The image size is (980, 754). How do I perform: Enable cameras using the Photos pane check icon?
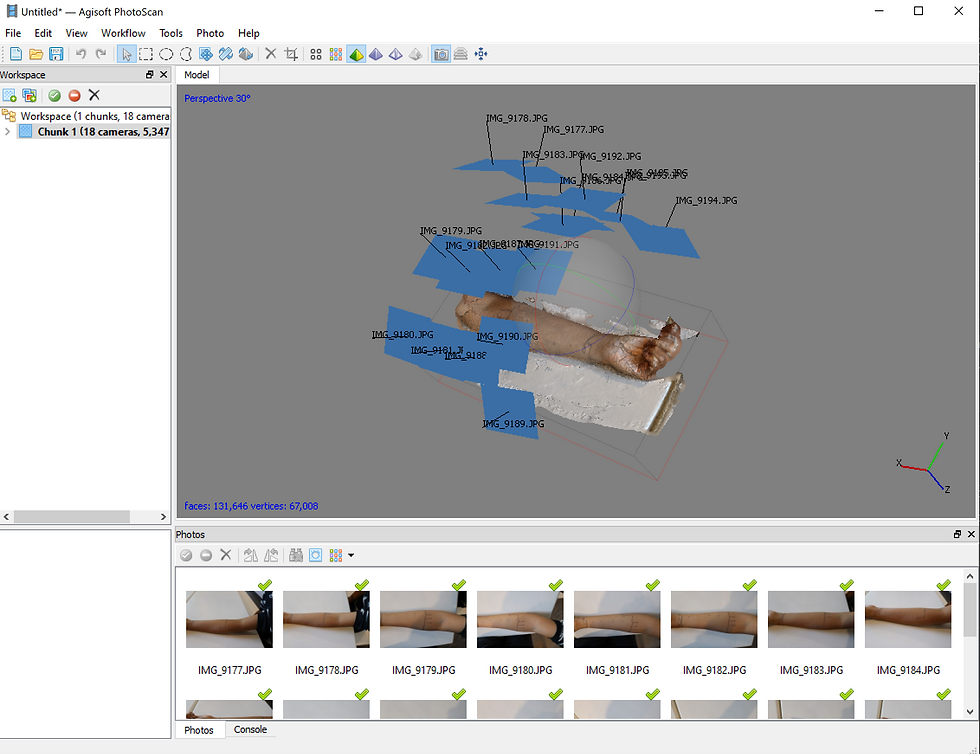[x=186, y=555]
